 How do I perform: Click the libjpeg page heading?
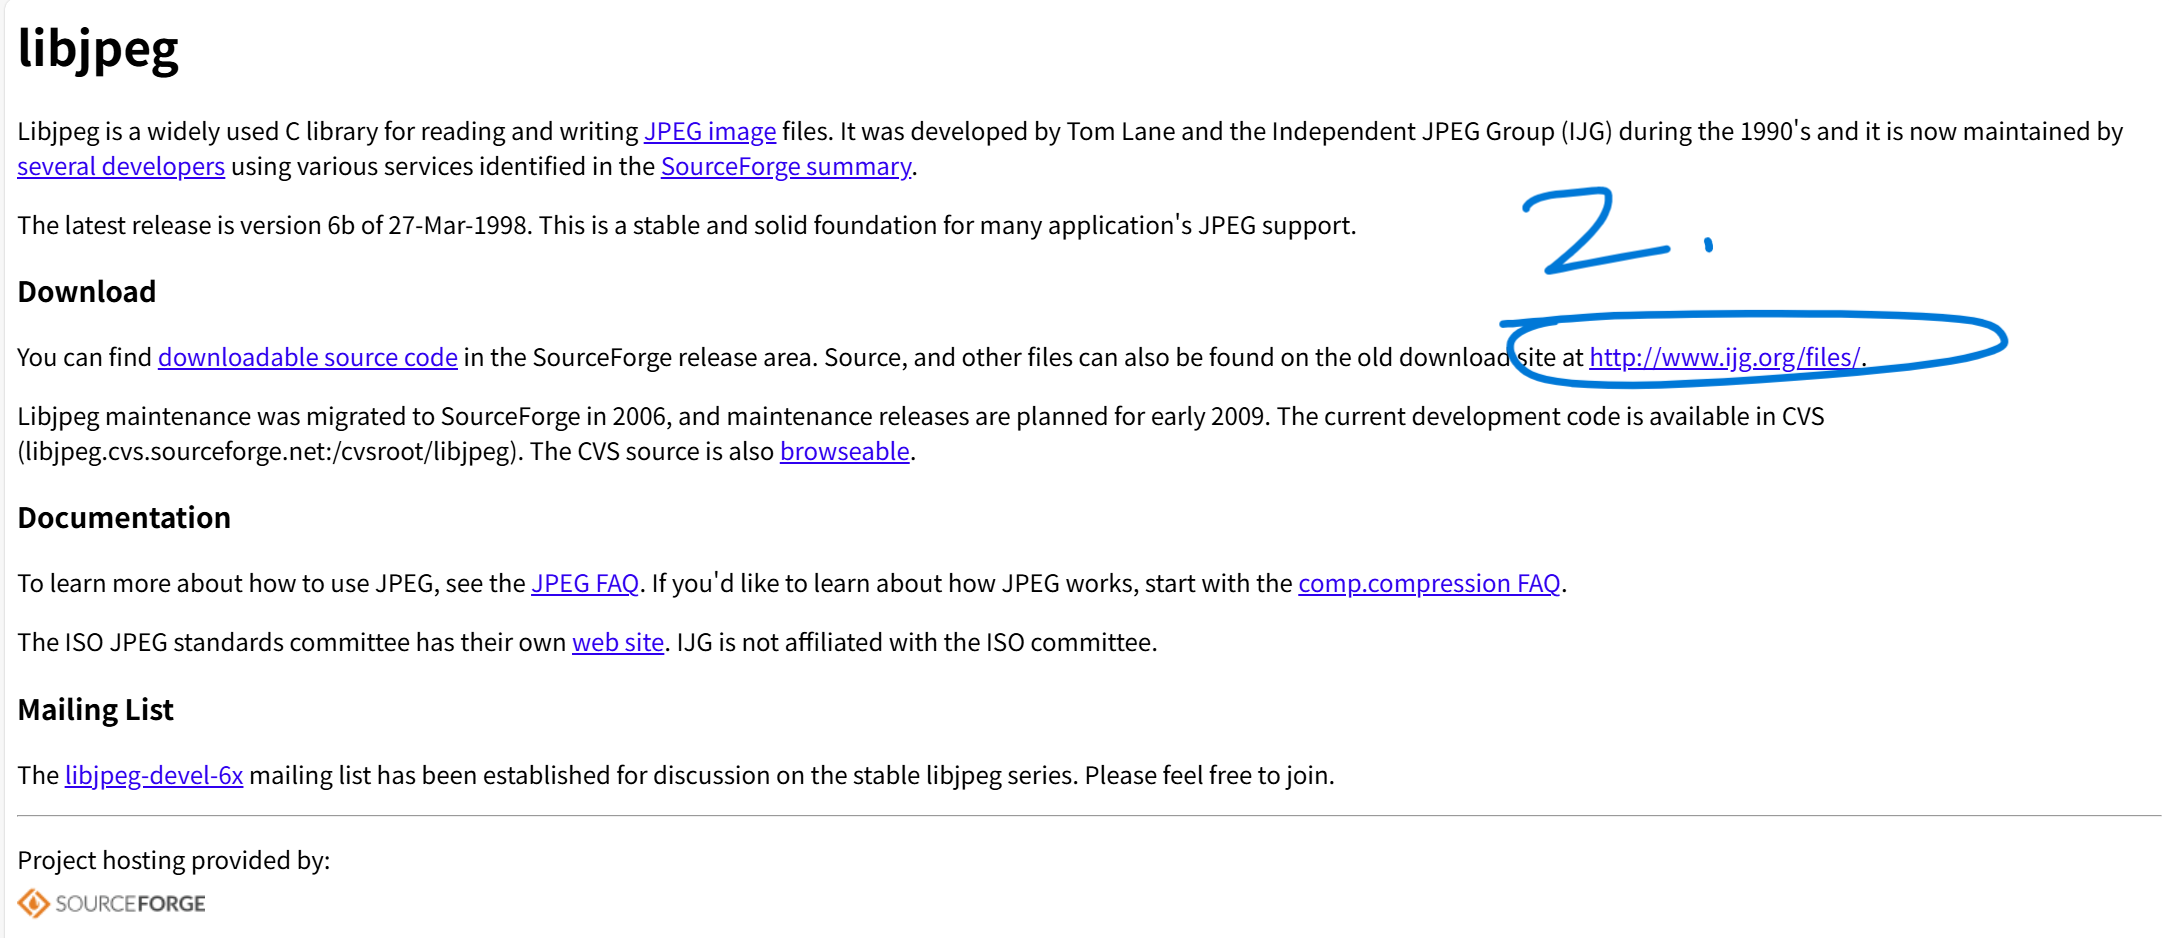[98, 49]
